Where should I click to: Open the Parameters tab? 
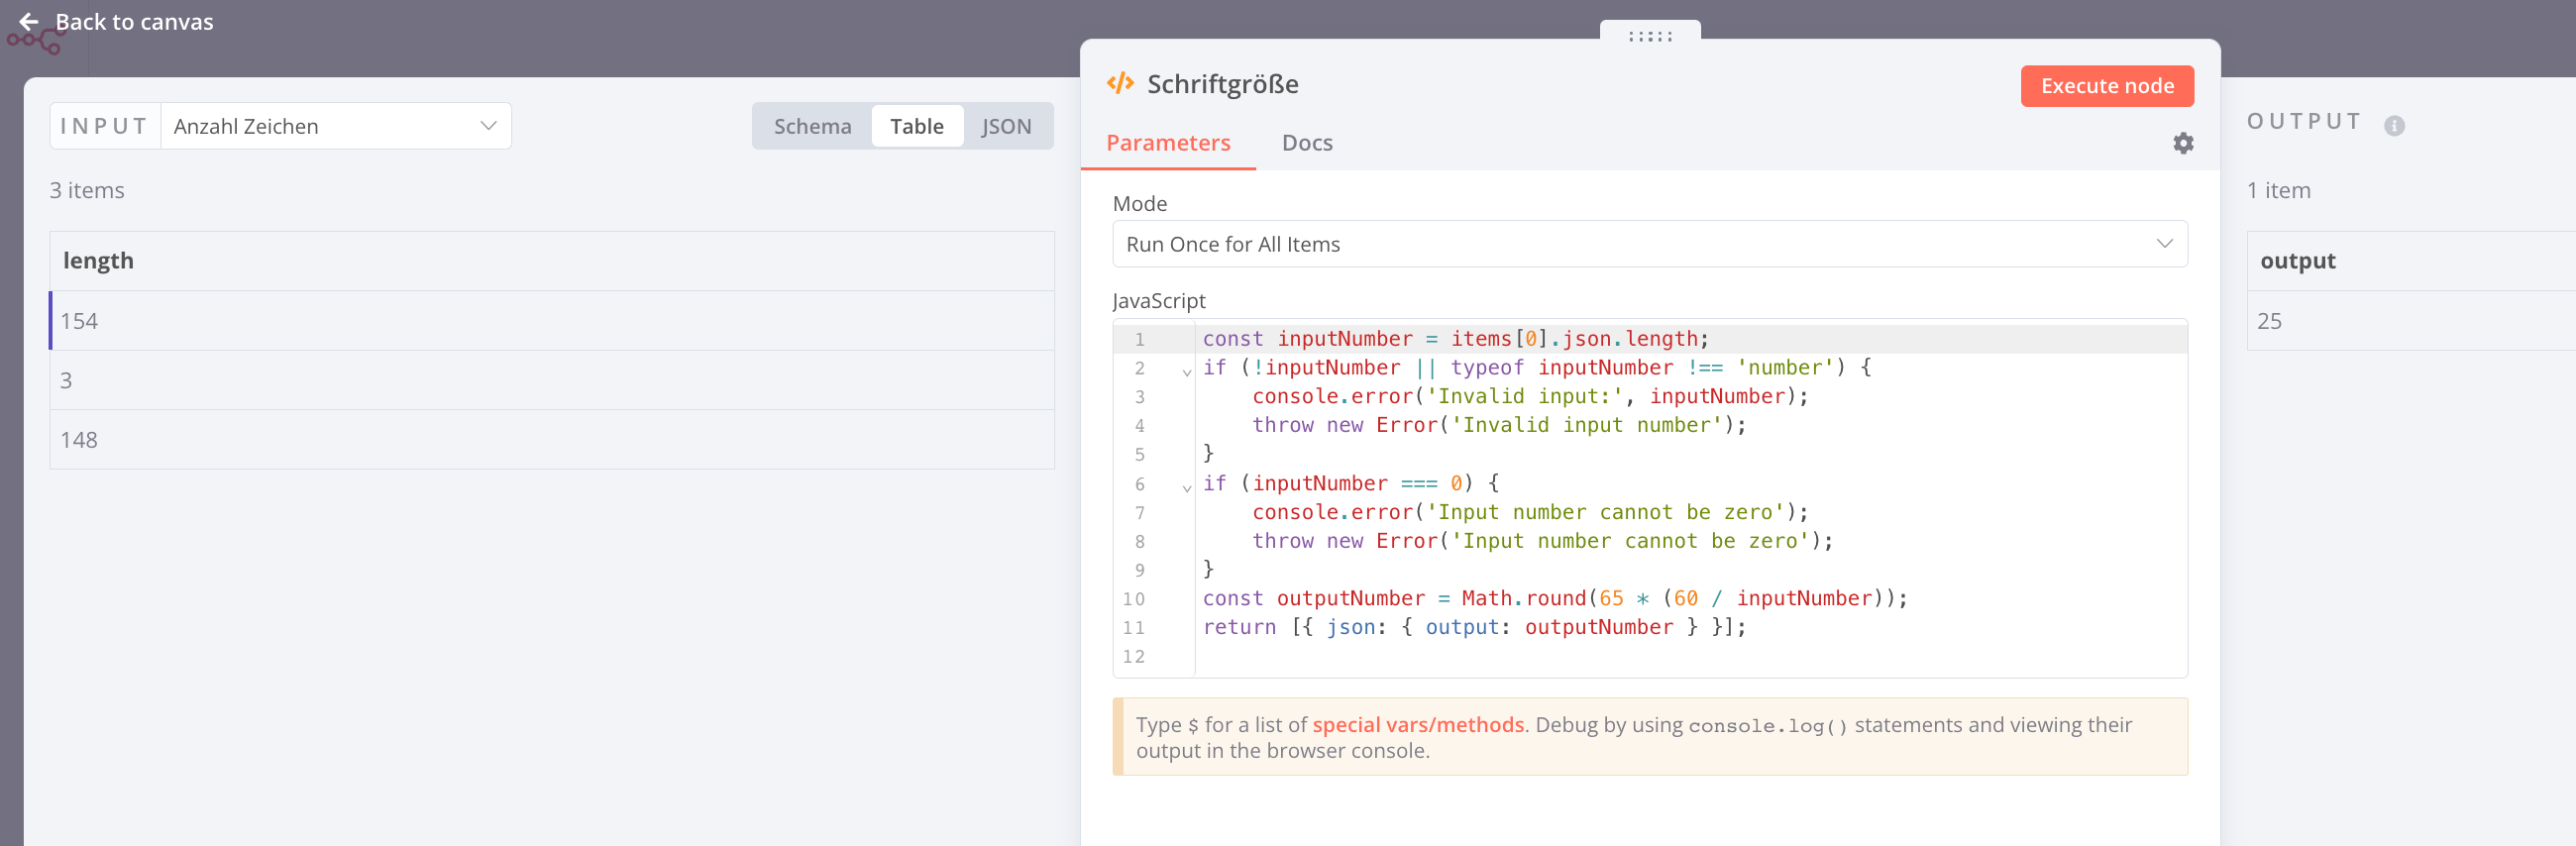1168,143
